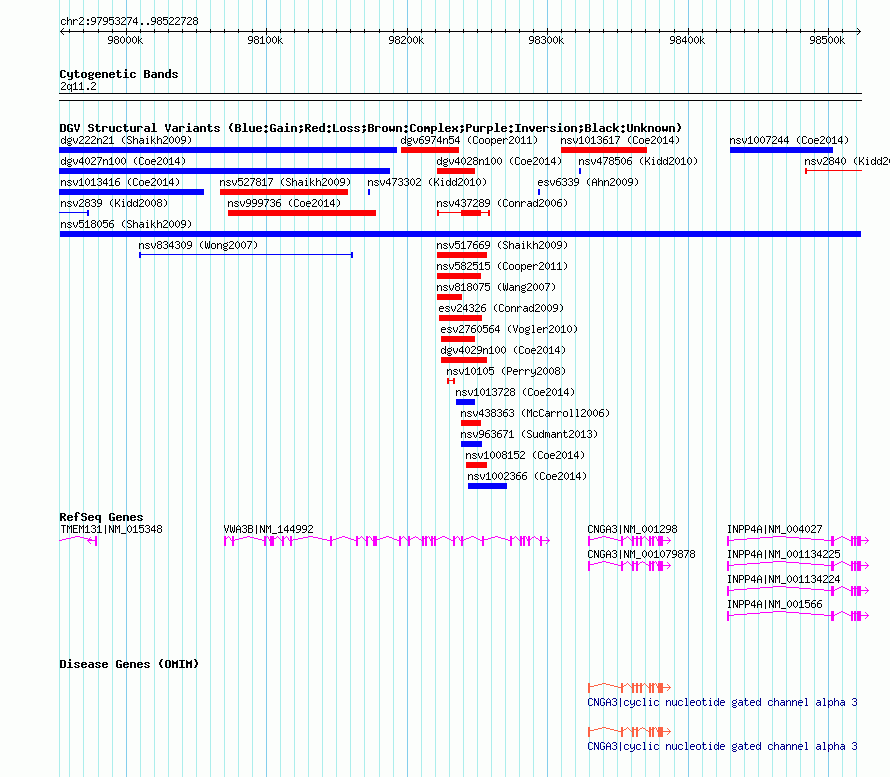Click the esv24326 (Conrad2009) red bar
This screenshot has height=777, width=890.
pyautogui.click(x=460, y=318)
